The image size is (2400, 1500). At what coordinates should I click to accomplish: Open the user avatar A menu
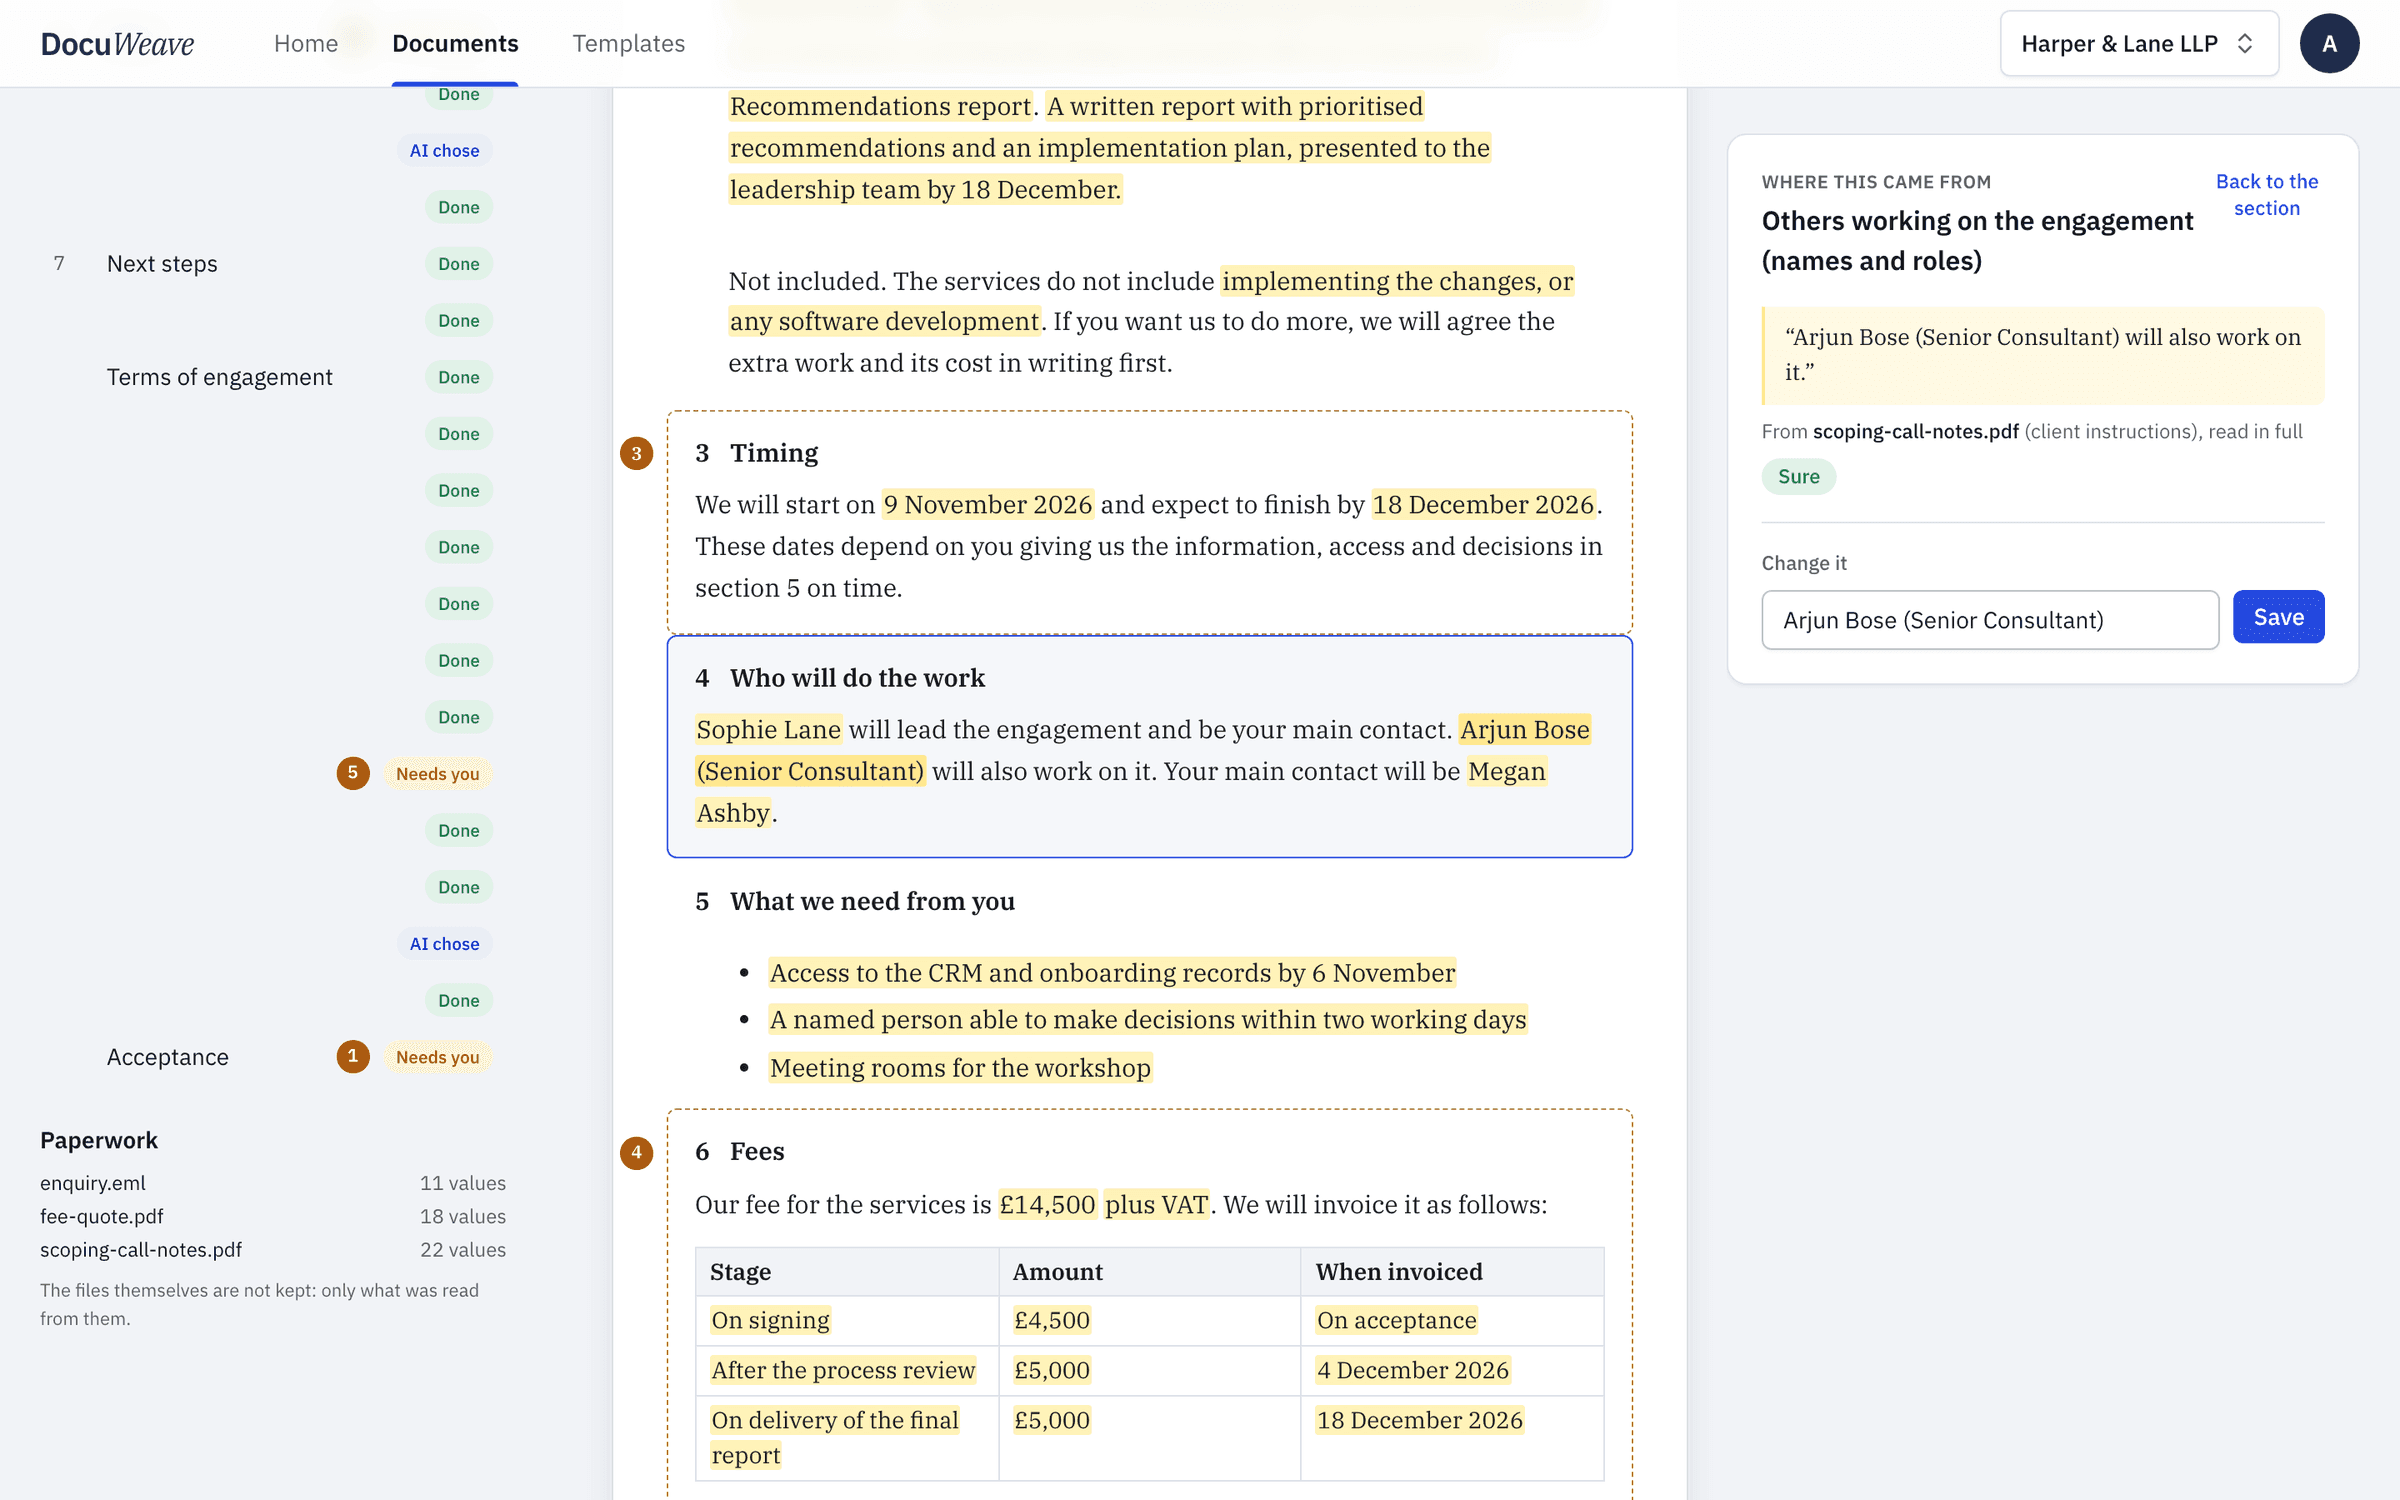pyautogui.click(x=2329, y=43)
